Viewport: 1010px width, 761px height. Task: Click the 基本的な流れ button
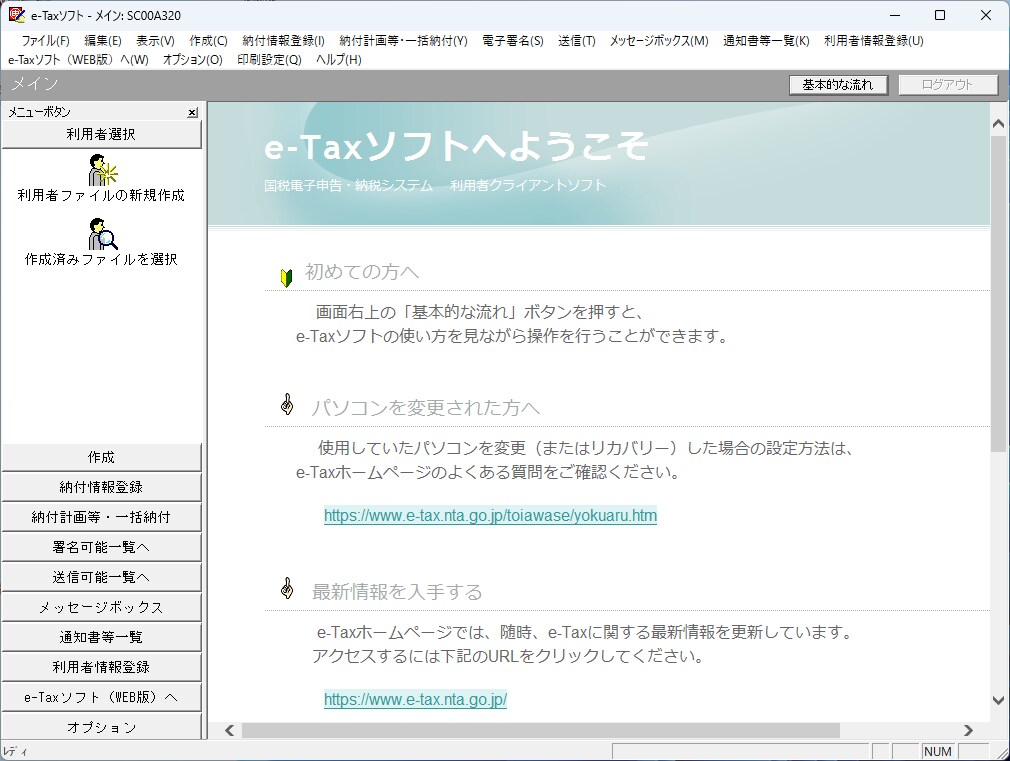pos(838,84)
